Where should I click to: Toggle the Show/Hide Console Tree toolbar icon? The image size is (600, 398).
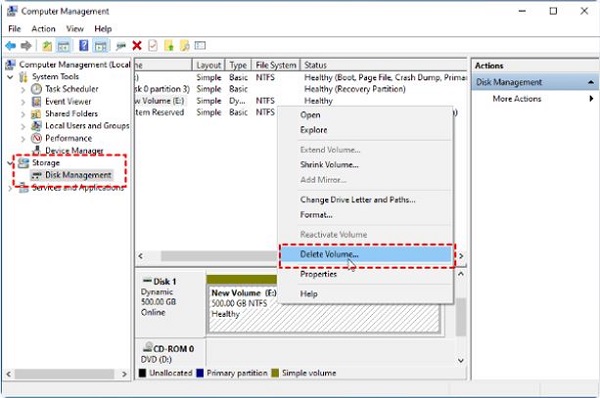64,46
